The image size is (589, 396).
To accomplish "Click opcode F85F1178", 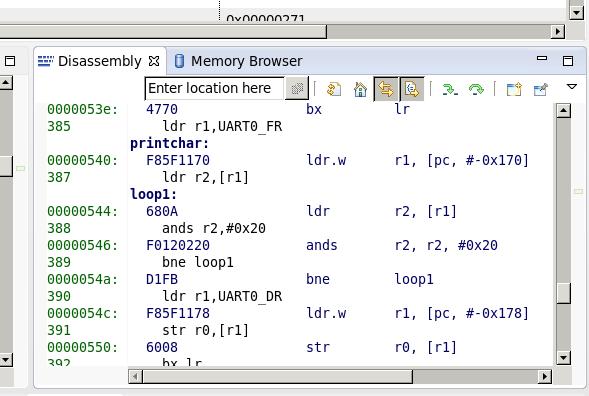I will point(178,313).
